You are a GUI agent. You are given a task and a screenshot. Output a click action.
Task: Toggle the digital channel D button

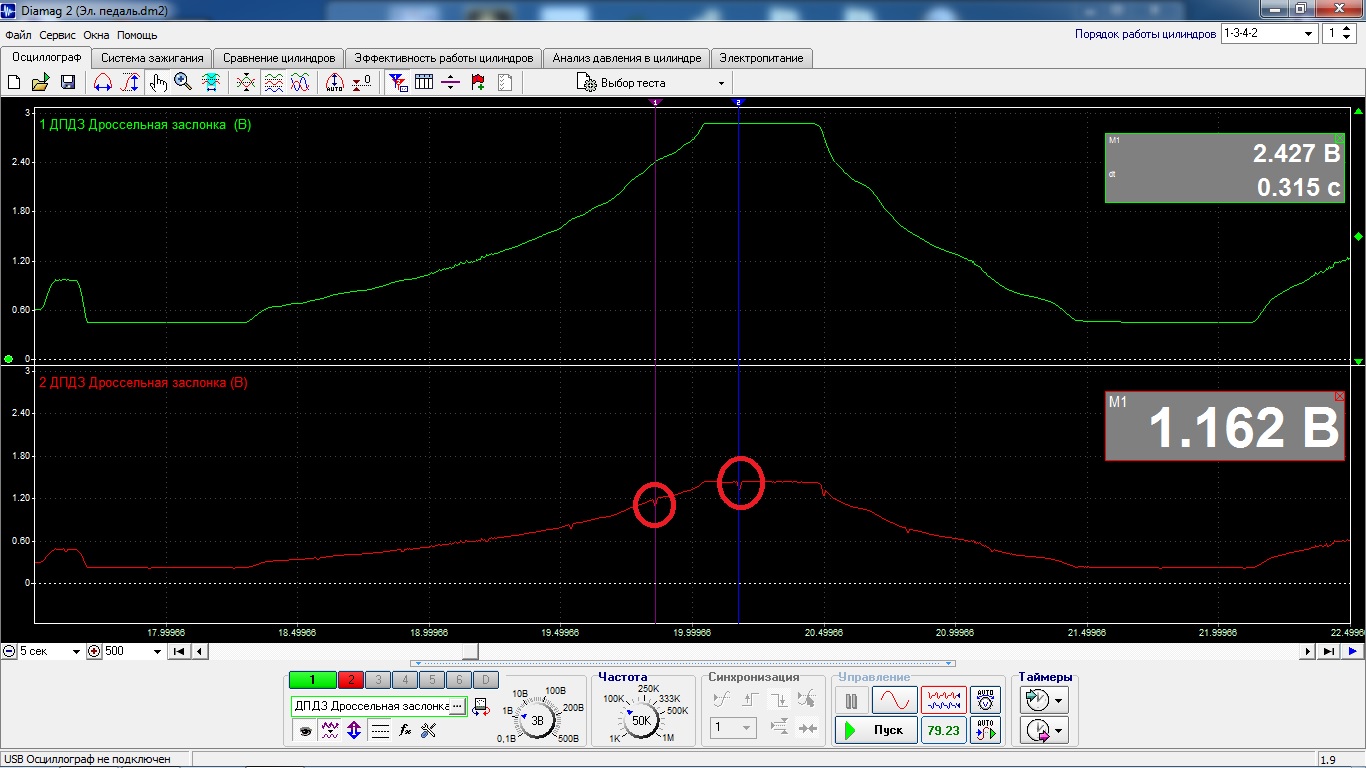coord(485,680)
